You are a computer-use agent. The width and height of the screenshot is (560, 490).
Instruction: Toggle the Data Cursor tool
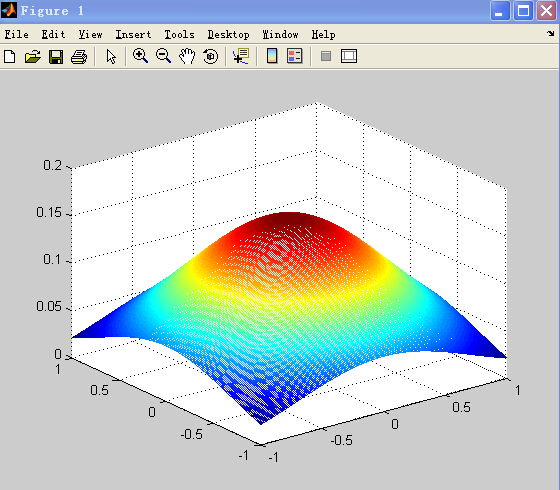241,56
